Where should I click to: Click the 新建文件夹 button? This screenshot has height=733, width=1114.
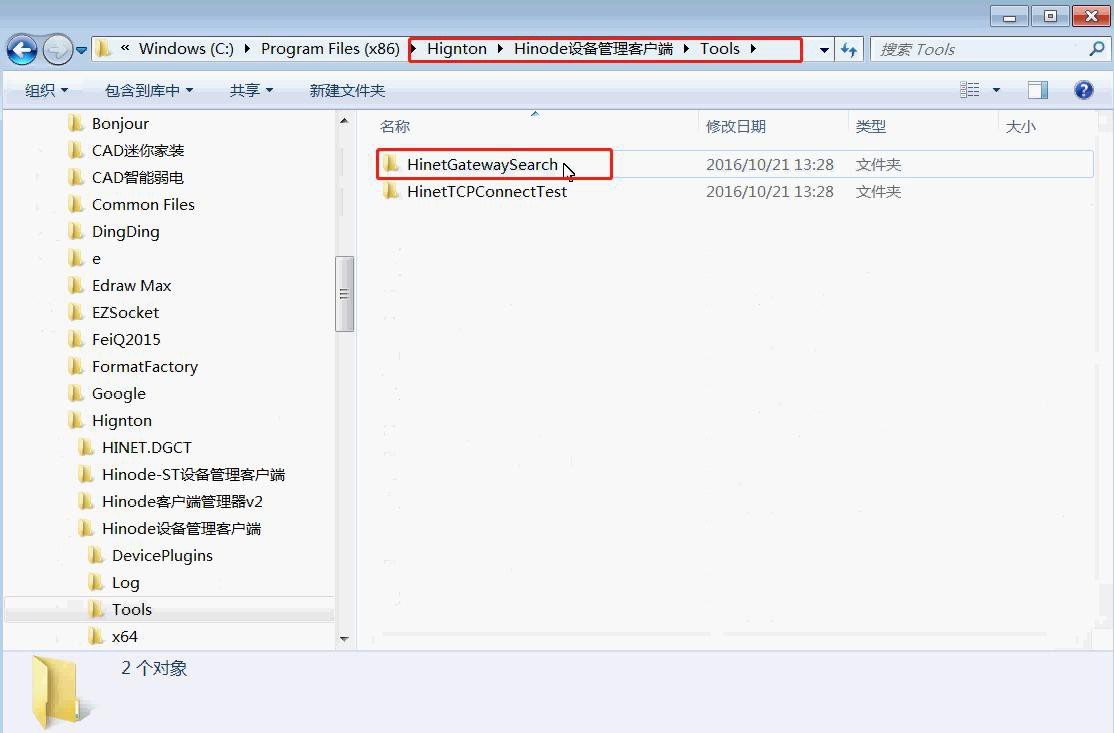pos(347,91)
